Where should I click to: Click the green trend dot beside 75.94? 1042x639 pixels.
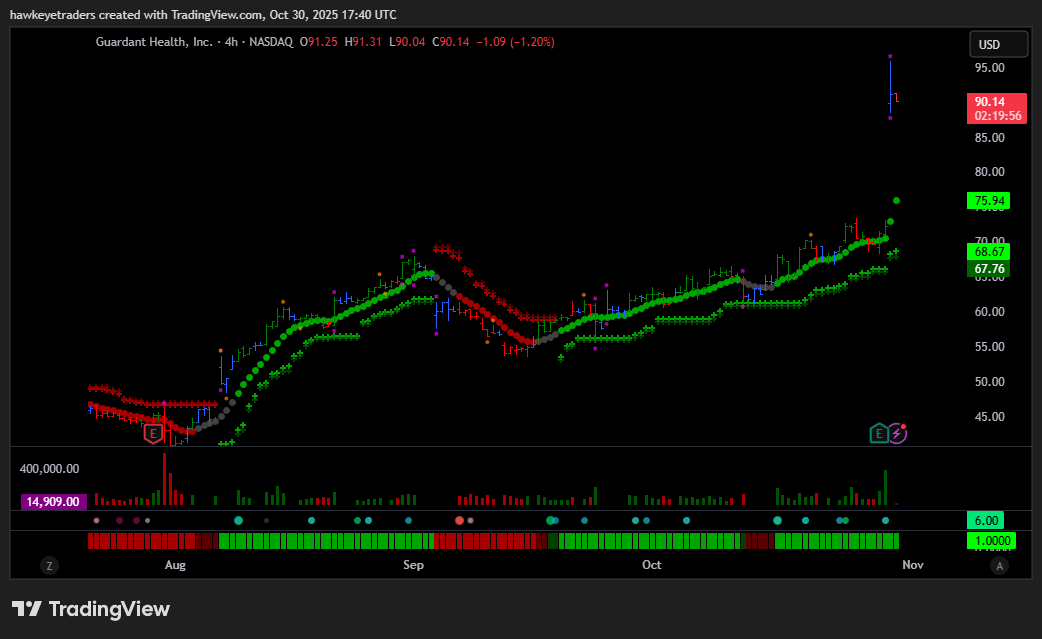[896, 201]
